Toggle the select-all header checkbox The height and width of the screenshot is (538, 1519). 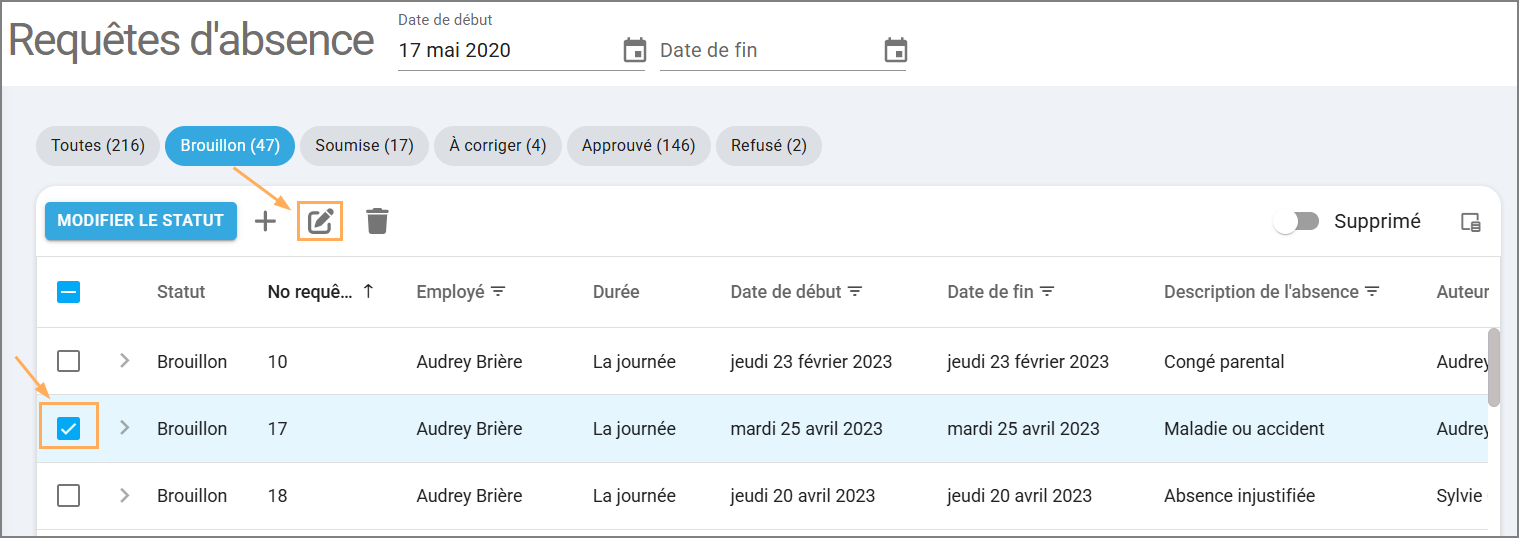pos(69,292)
